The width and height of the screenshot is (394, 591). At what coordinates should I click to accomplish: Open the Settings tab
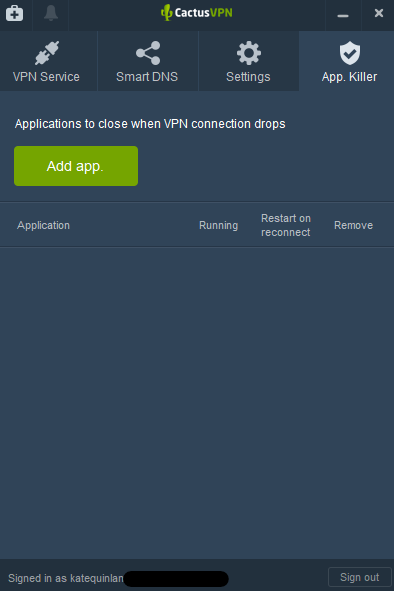(x=248, y=61)
